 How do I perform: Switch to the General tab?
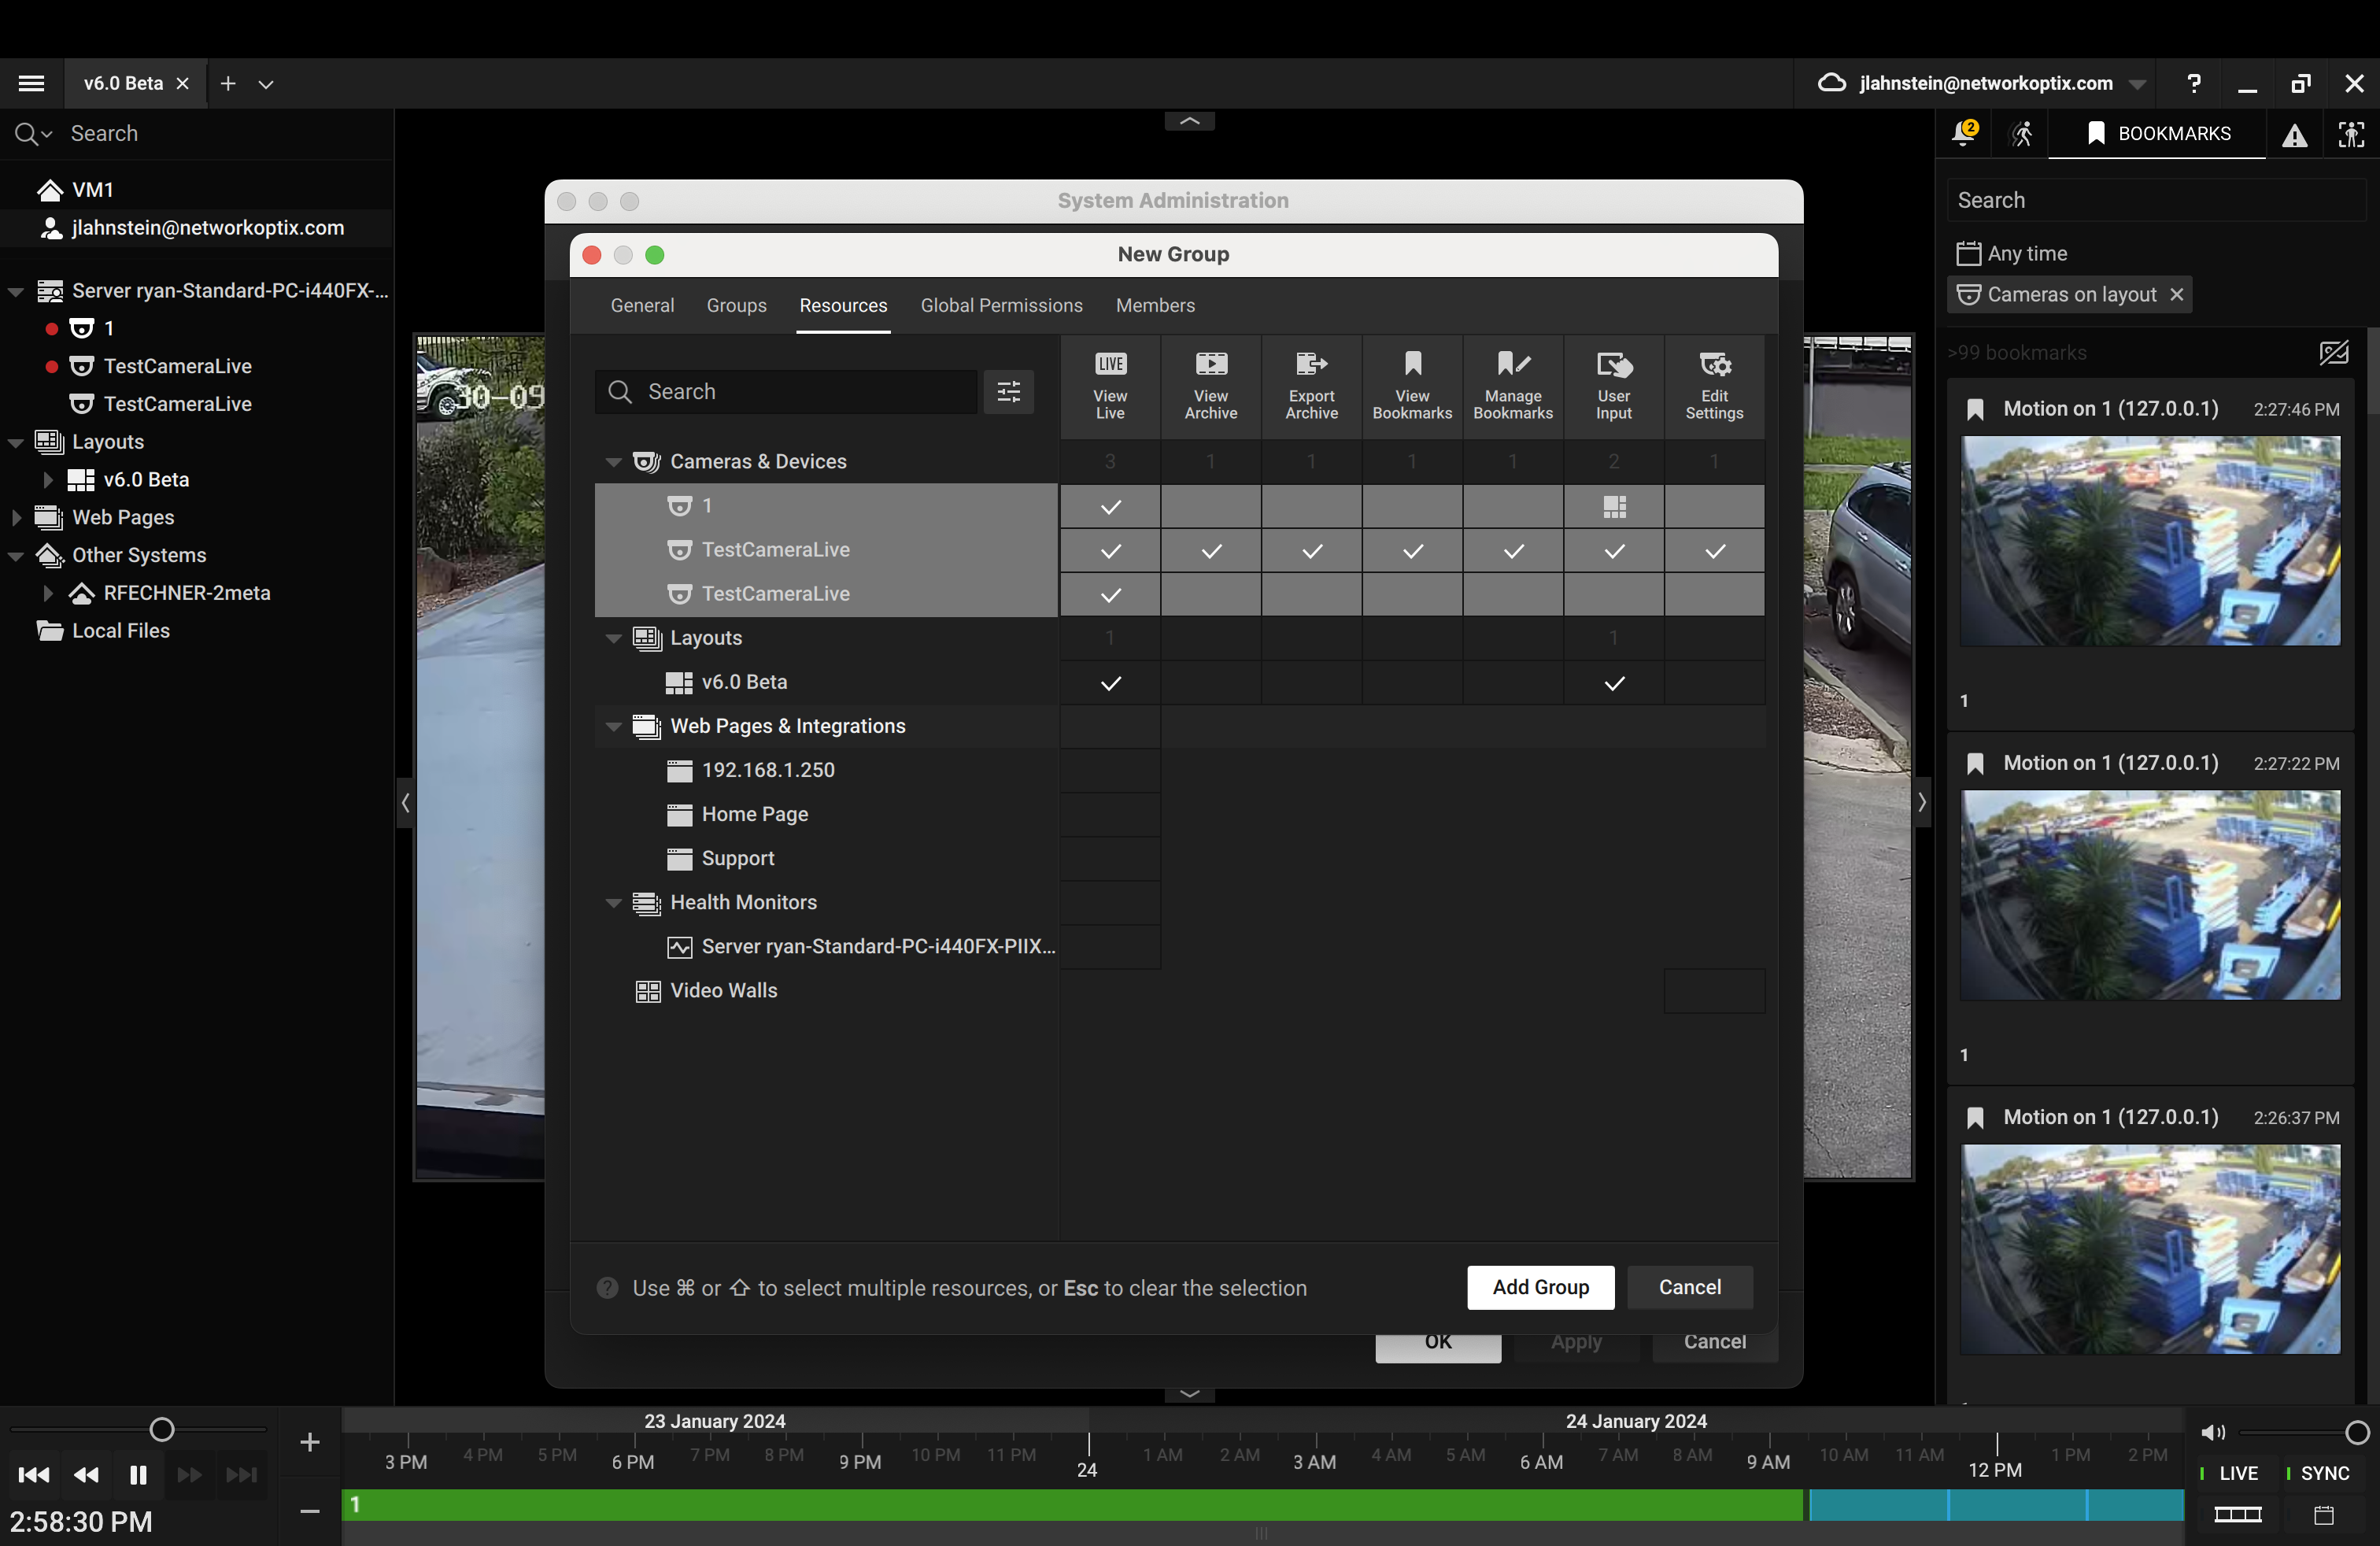[642, 305]
